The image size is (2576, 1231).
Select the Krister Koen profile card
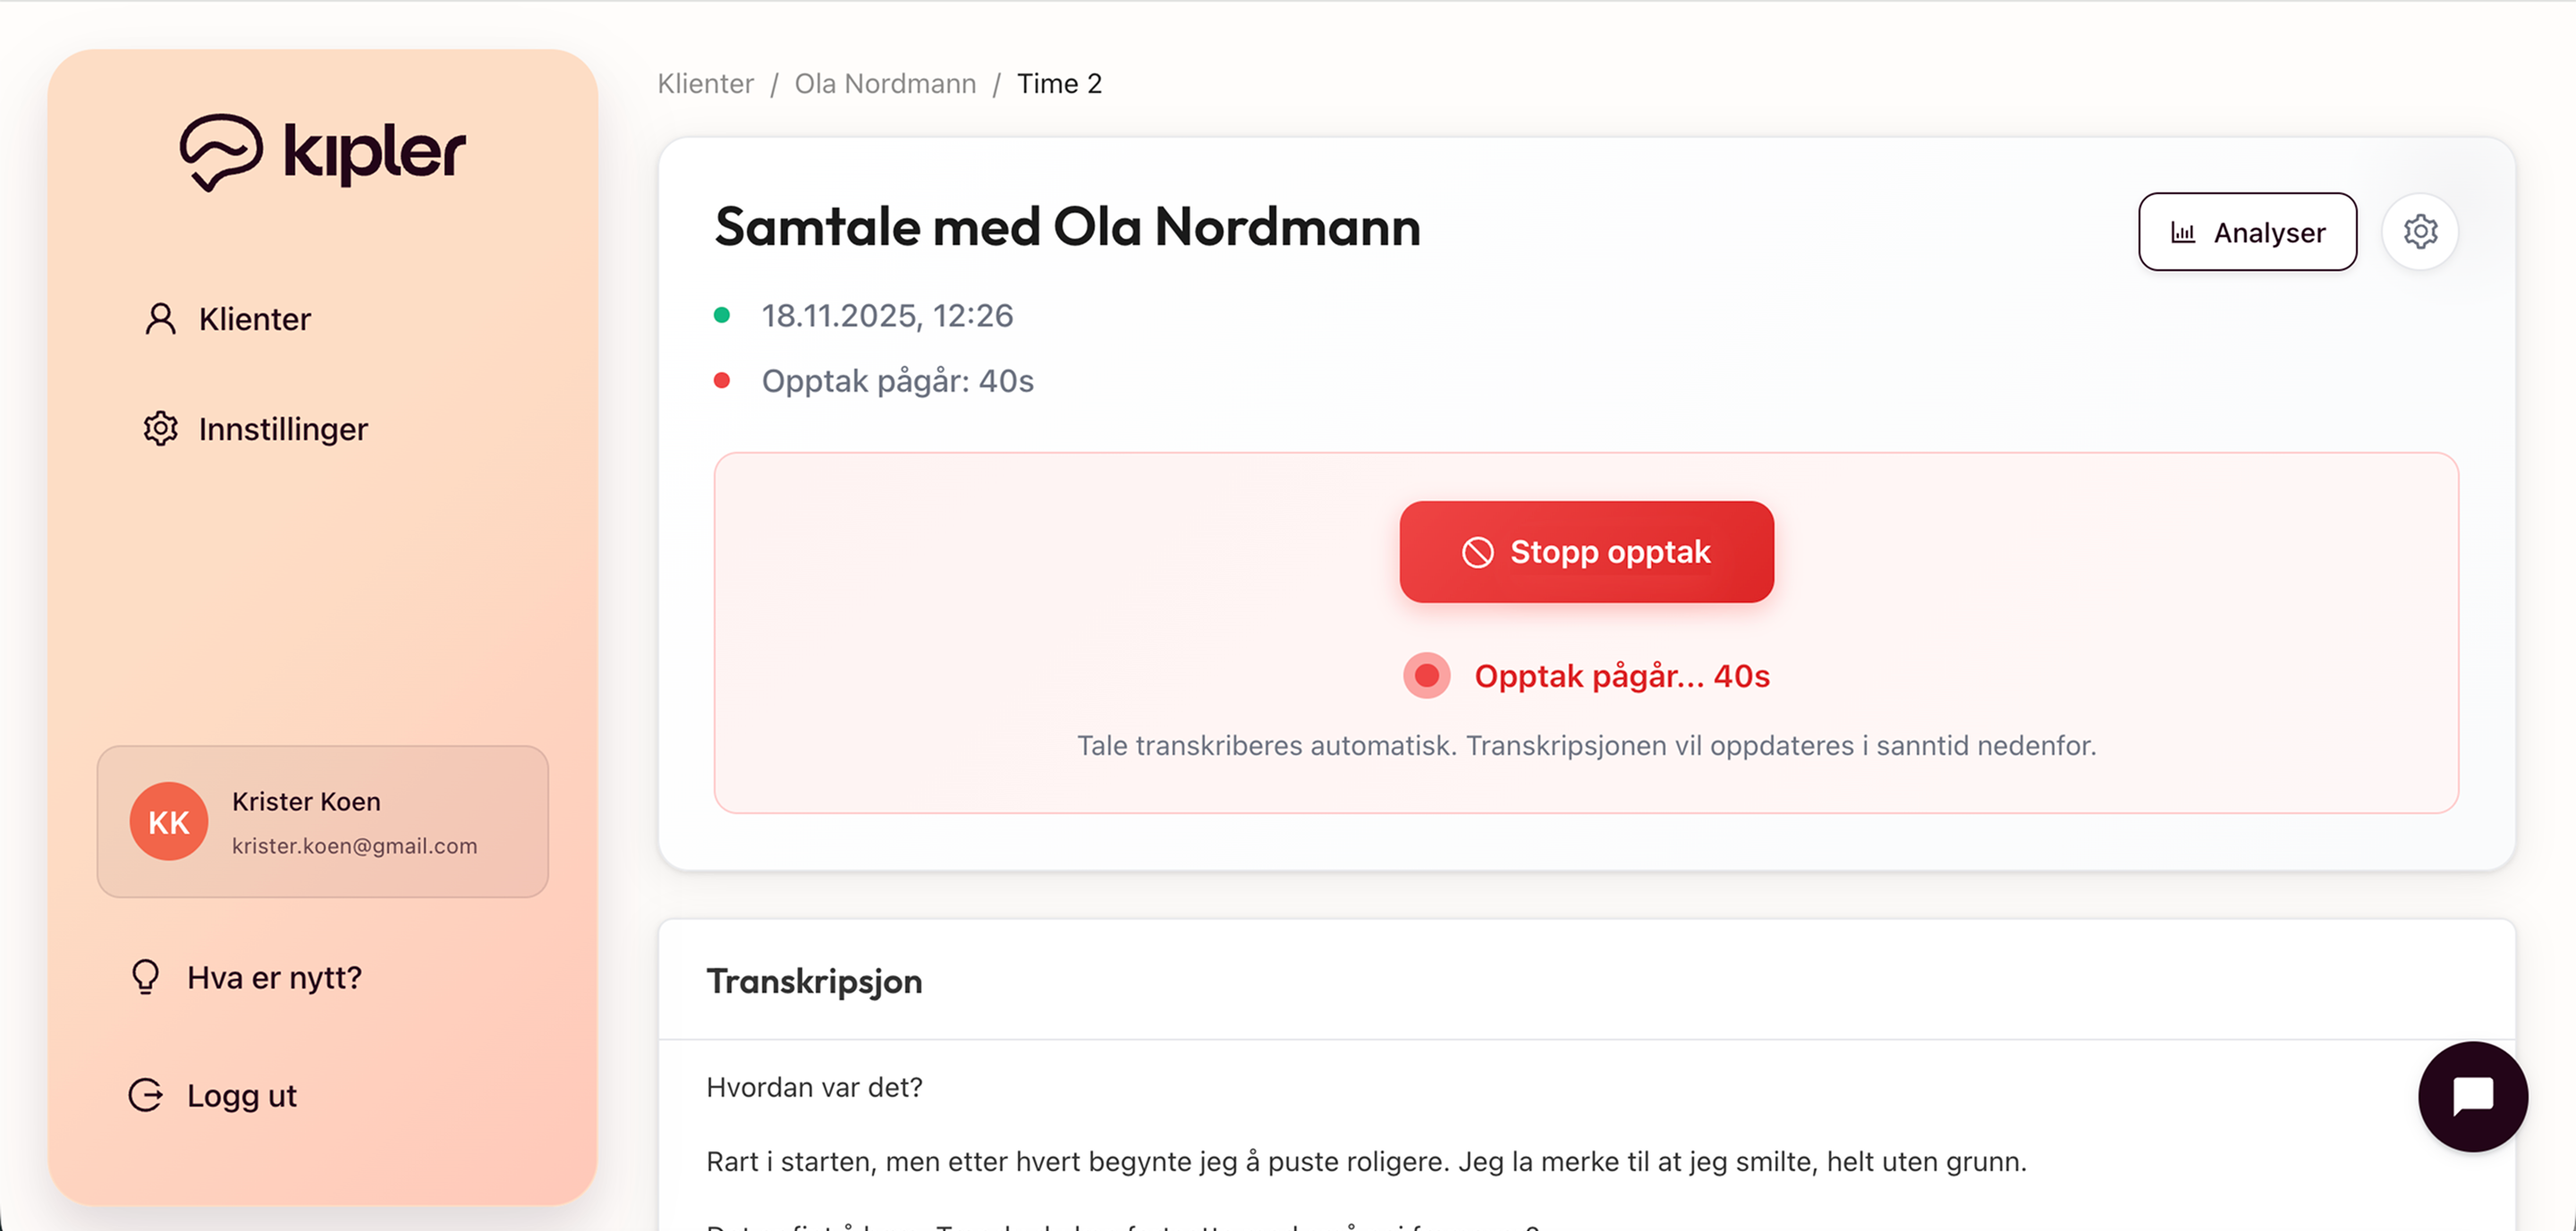[x=322, y=821]
